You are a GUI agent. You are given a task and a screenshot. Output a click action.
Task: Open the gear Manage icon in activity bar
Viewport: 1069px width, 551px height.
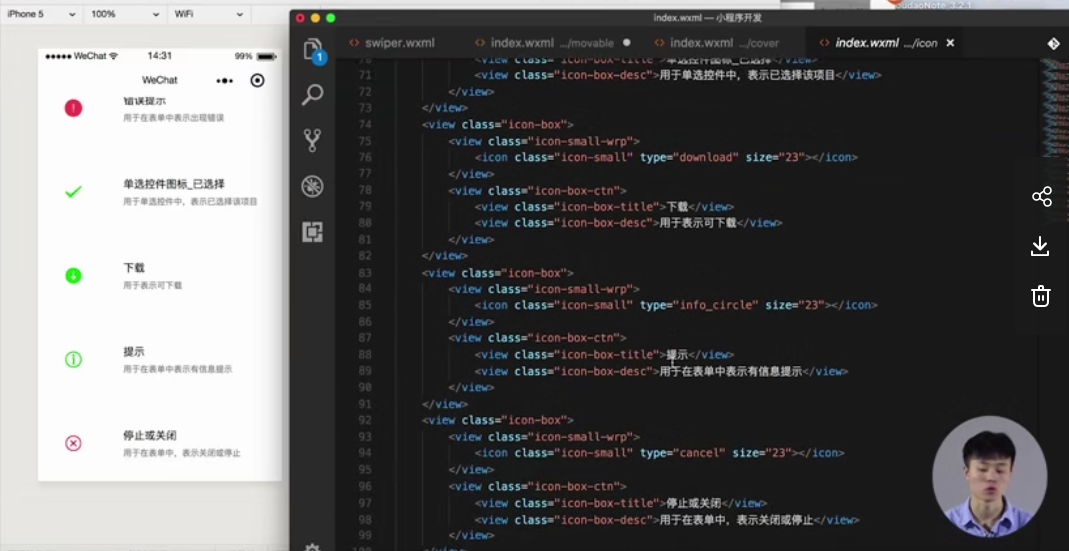[312, 546]
